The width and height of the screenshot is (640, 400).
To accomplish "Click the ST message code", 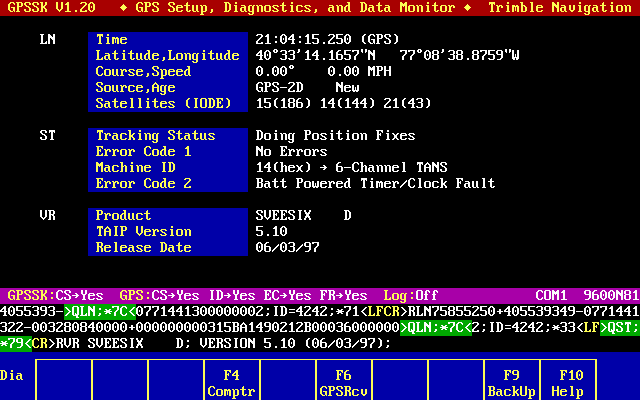I will 47,136.
